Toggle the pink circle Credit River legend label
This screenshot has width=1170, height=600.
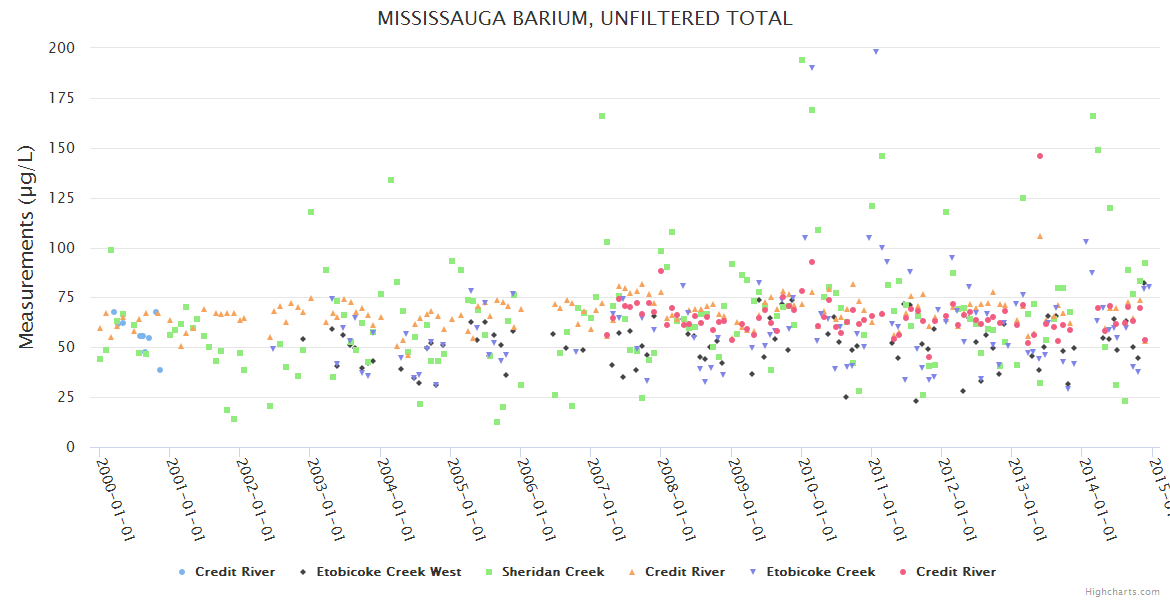point(955,572)
